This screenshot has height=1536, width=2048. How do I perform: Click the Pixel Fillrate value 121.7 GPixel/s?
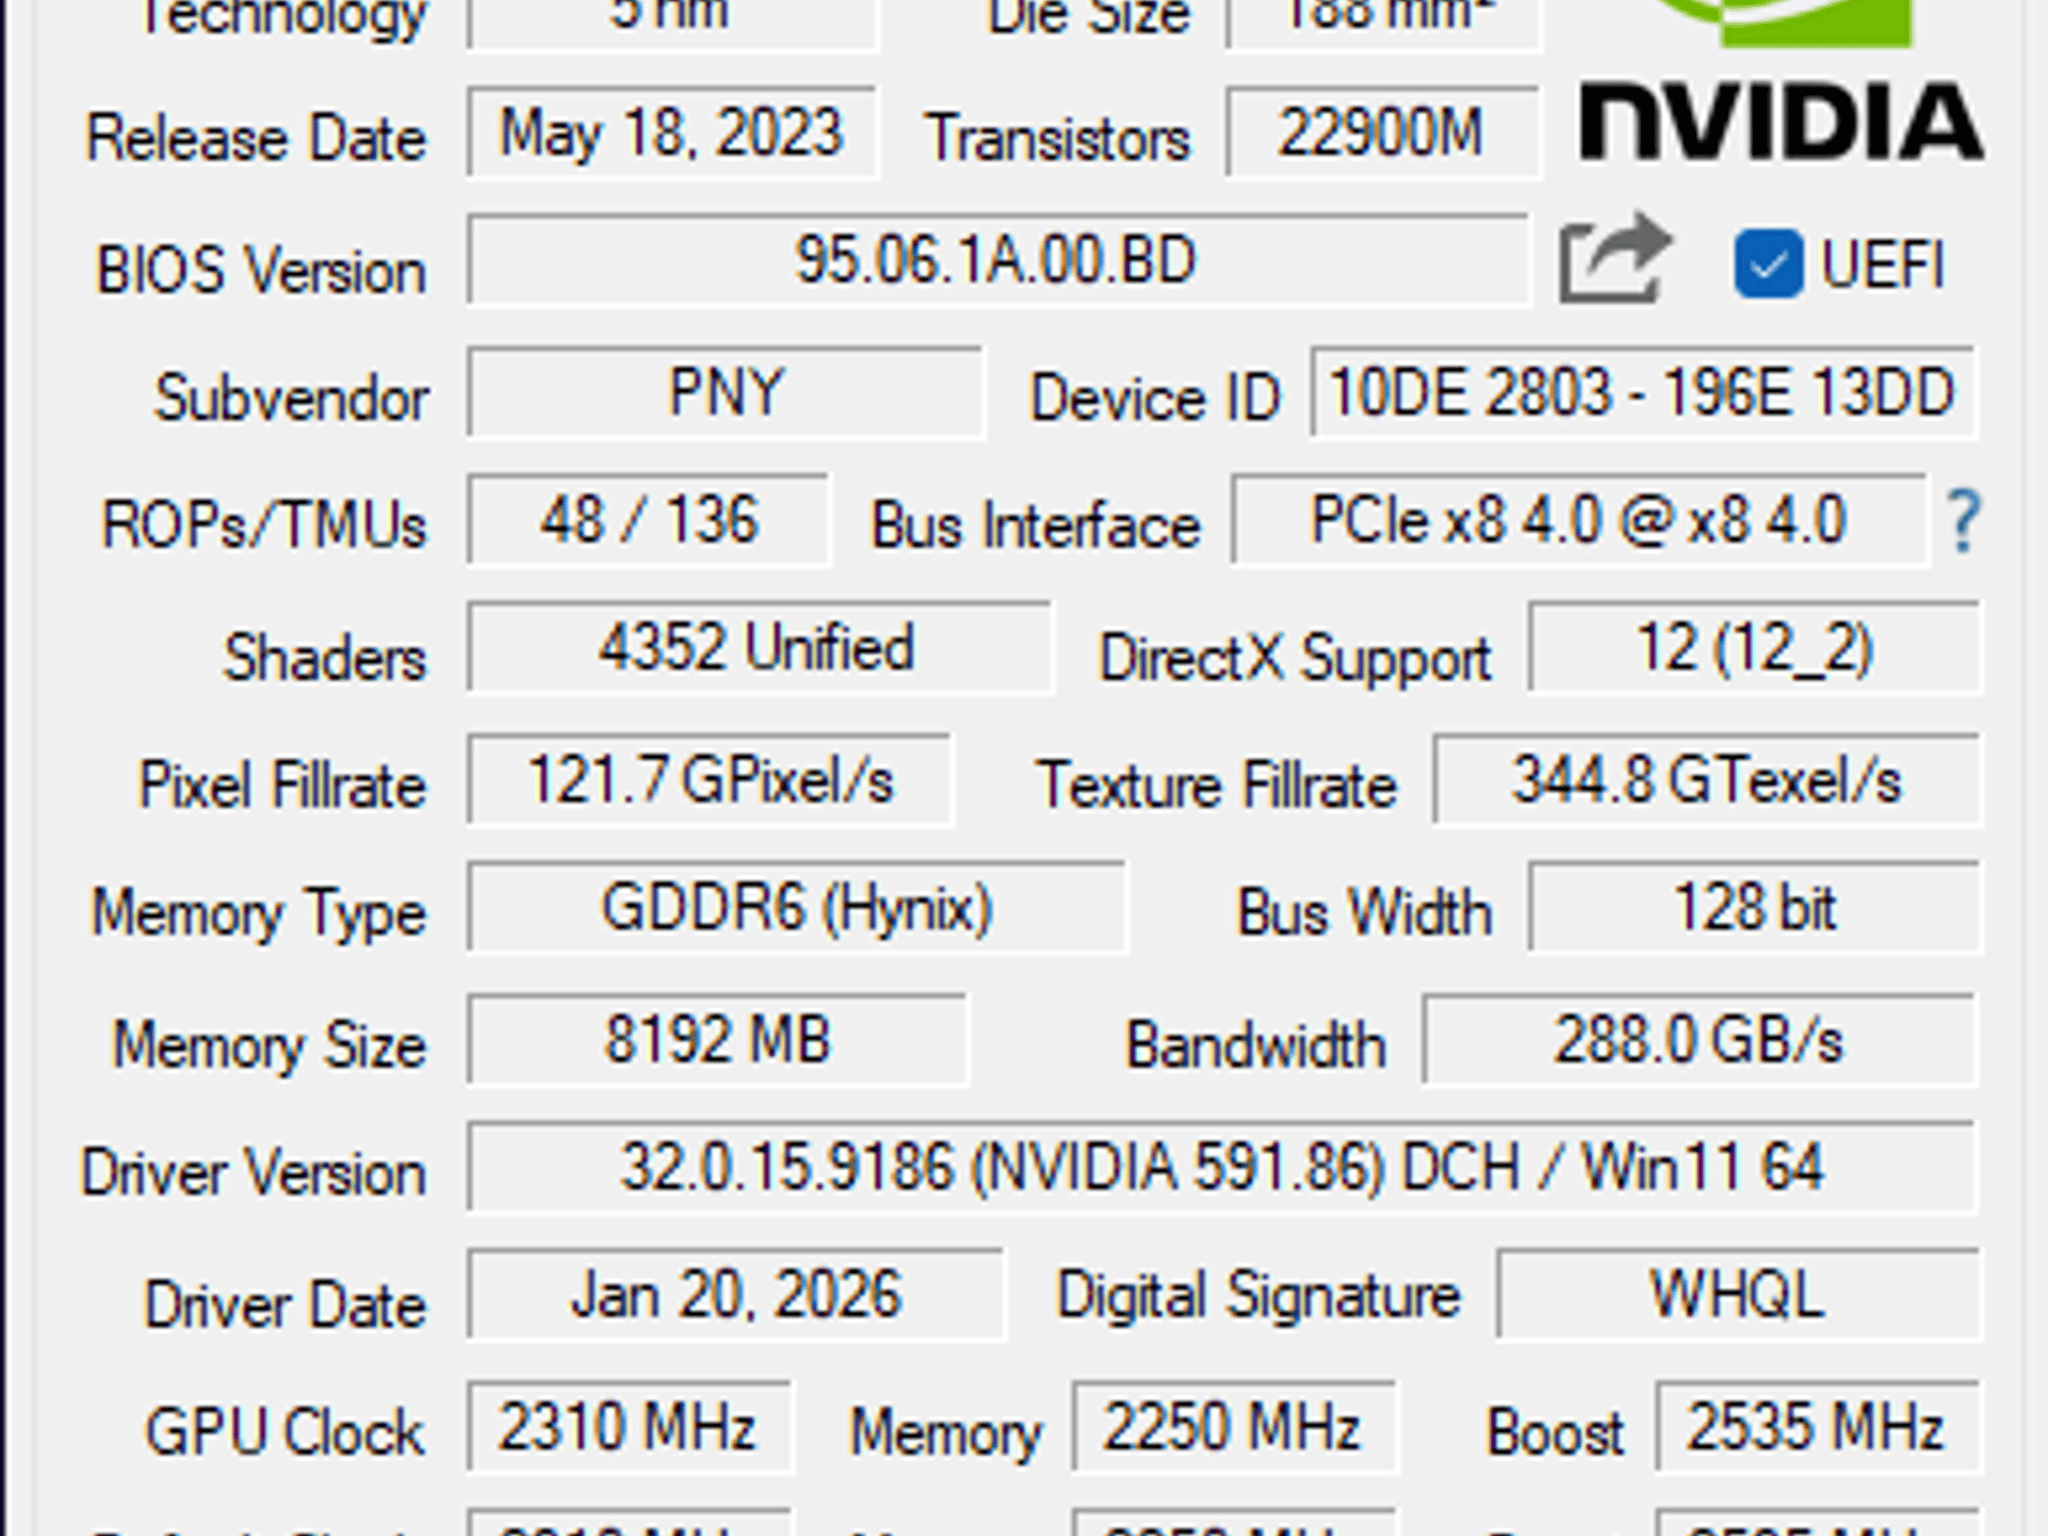point(709,780)
